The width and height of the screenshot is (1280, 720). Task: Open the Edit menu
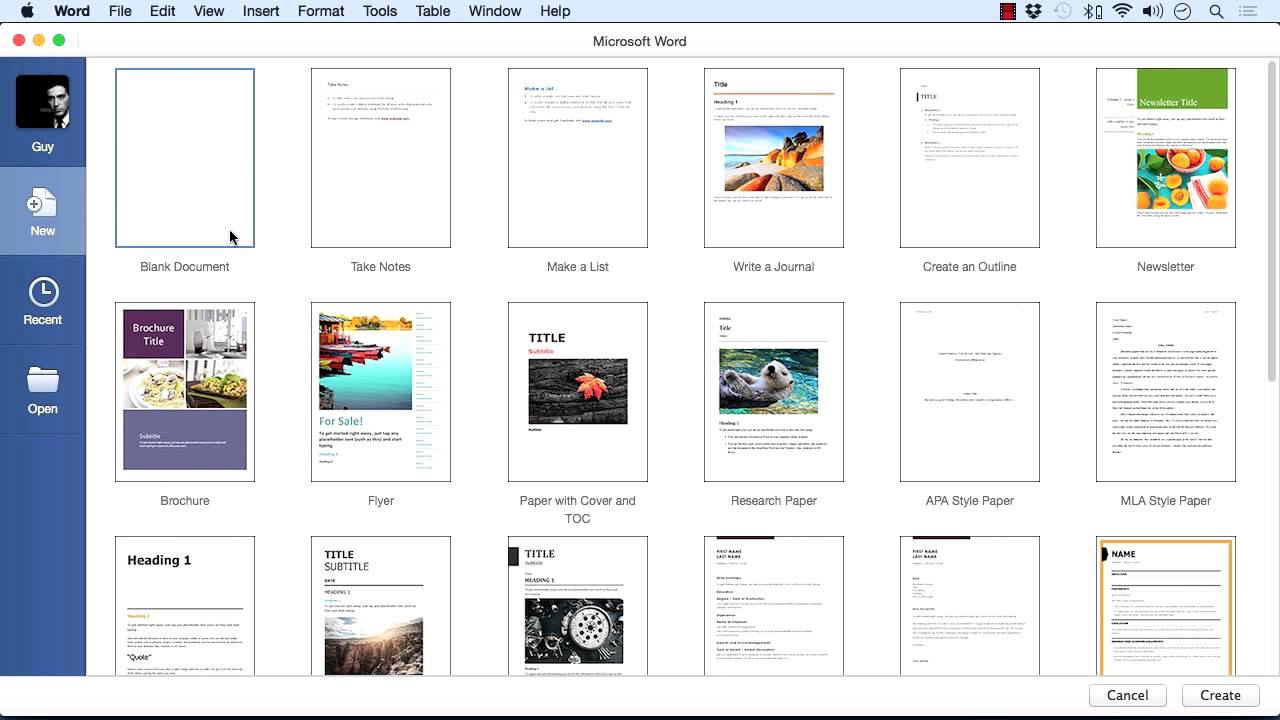click(162, 11)
